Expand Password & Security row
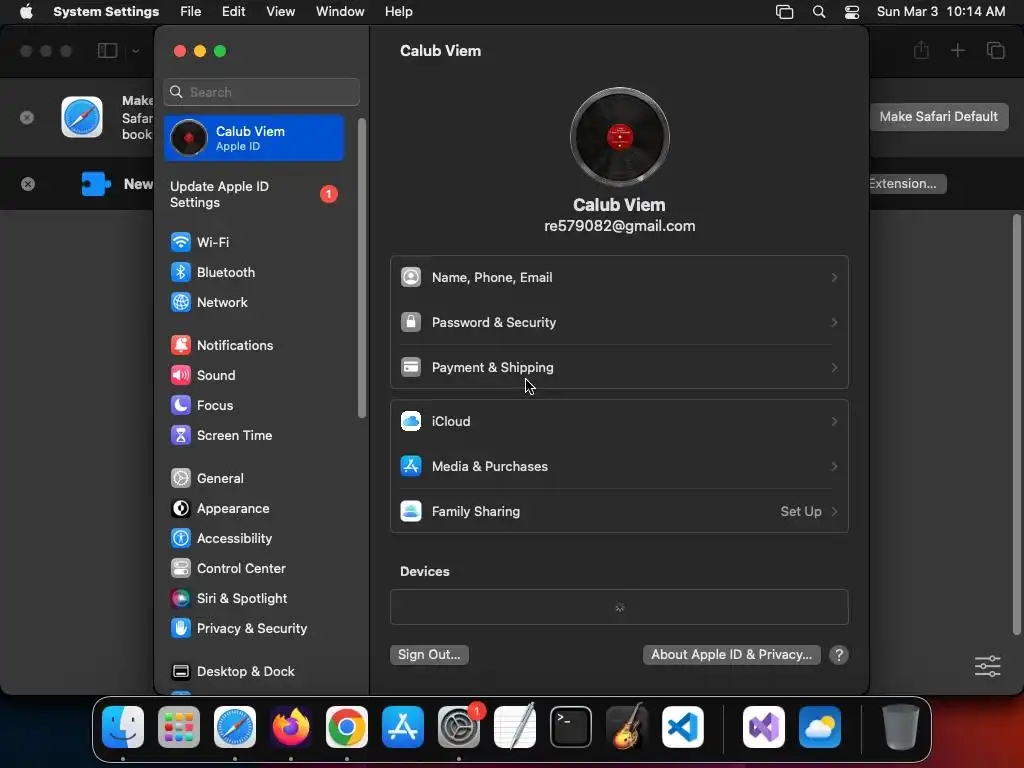The height and width of the screenshot is (768, 1024). (619, 323)
